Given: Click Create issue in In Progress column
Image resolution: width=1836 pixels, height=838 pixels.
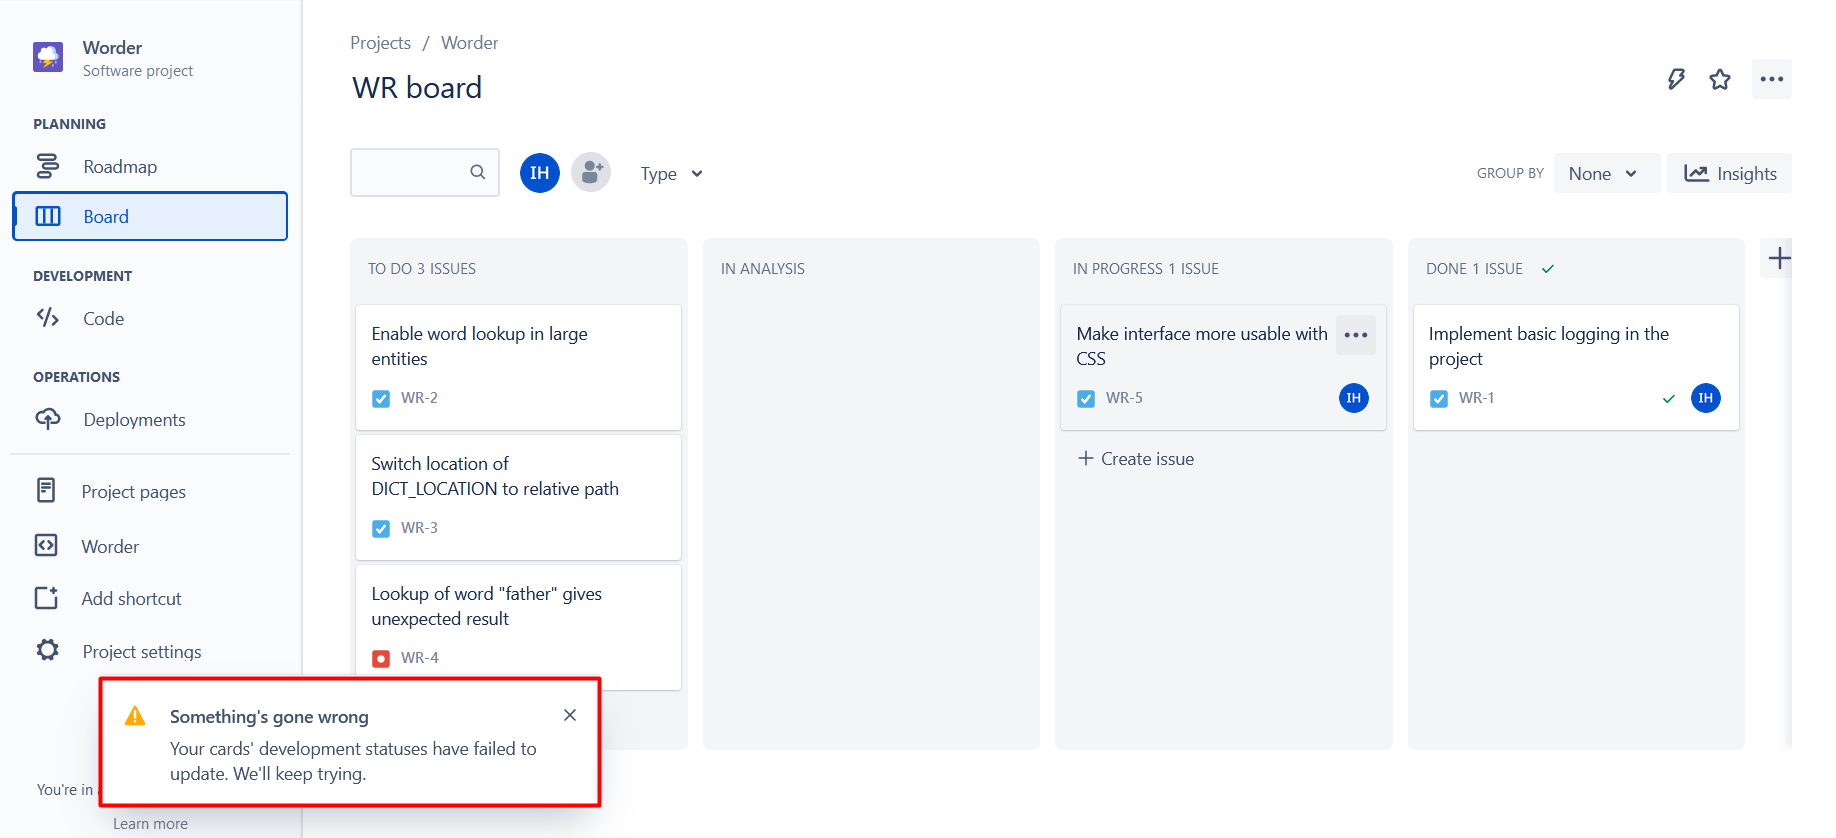Looking at the screenshot, I should coord(1136,459).
